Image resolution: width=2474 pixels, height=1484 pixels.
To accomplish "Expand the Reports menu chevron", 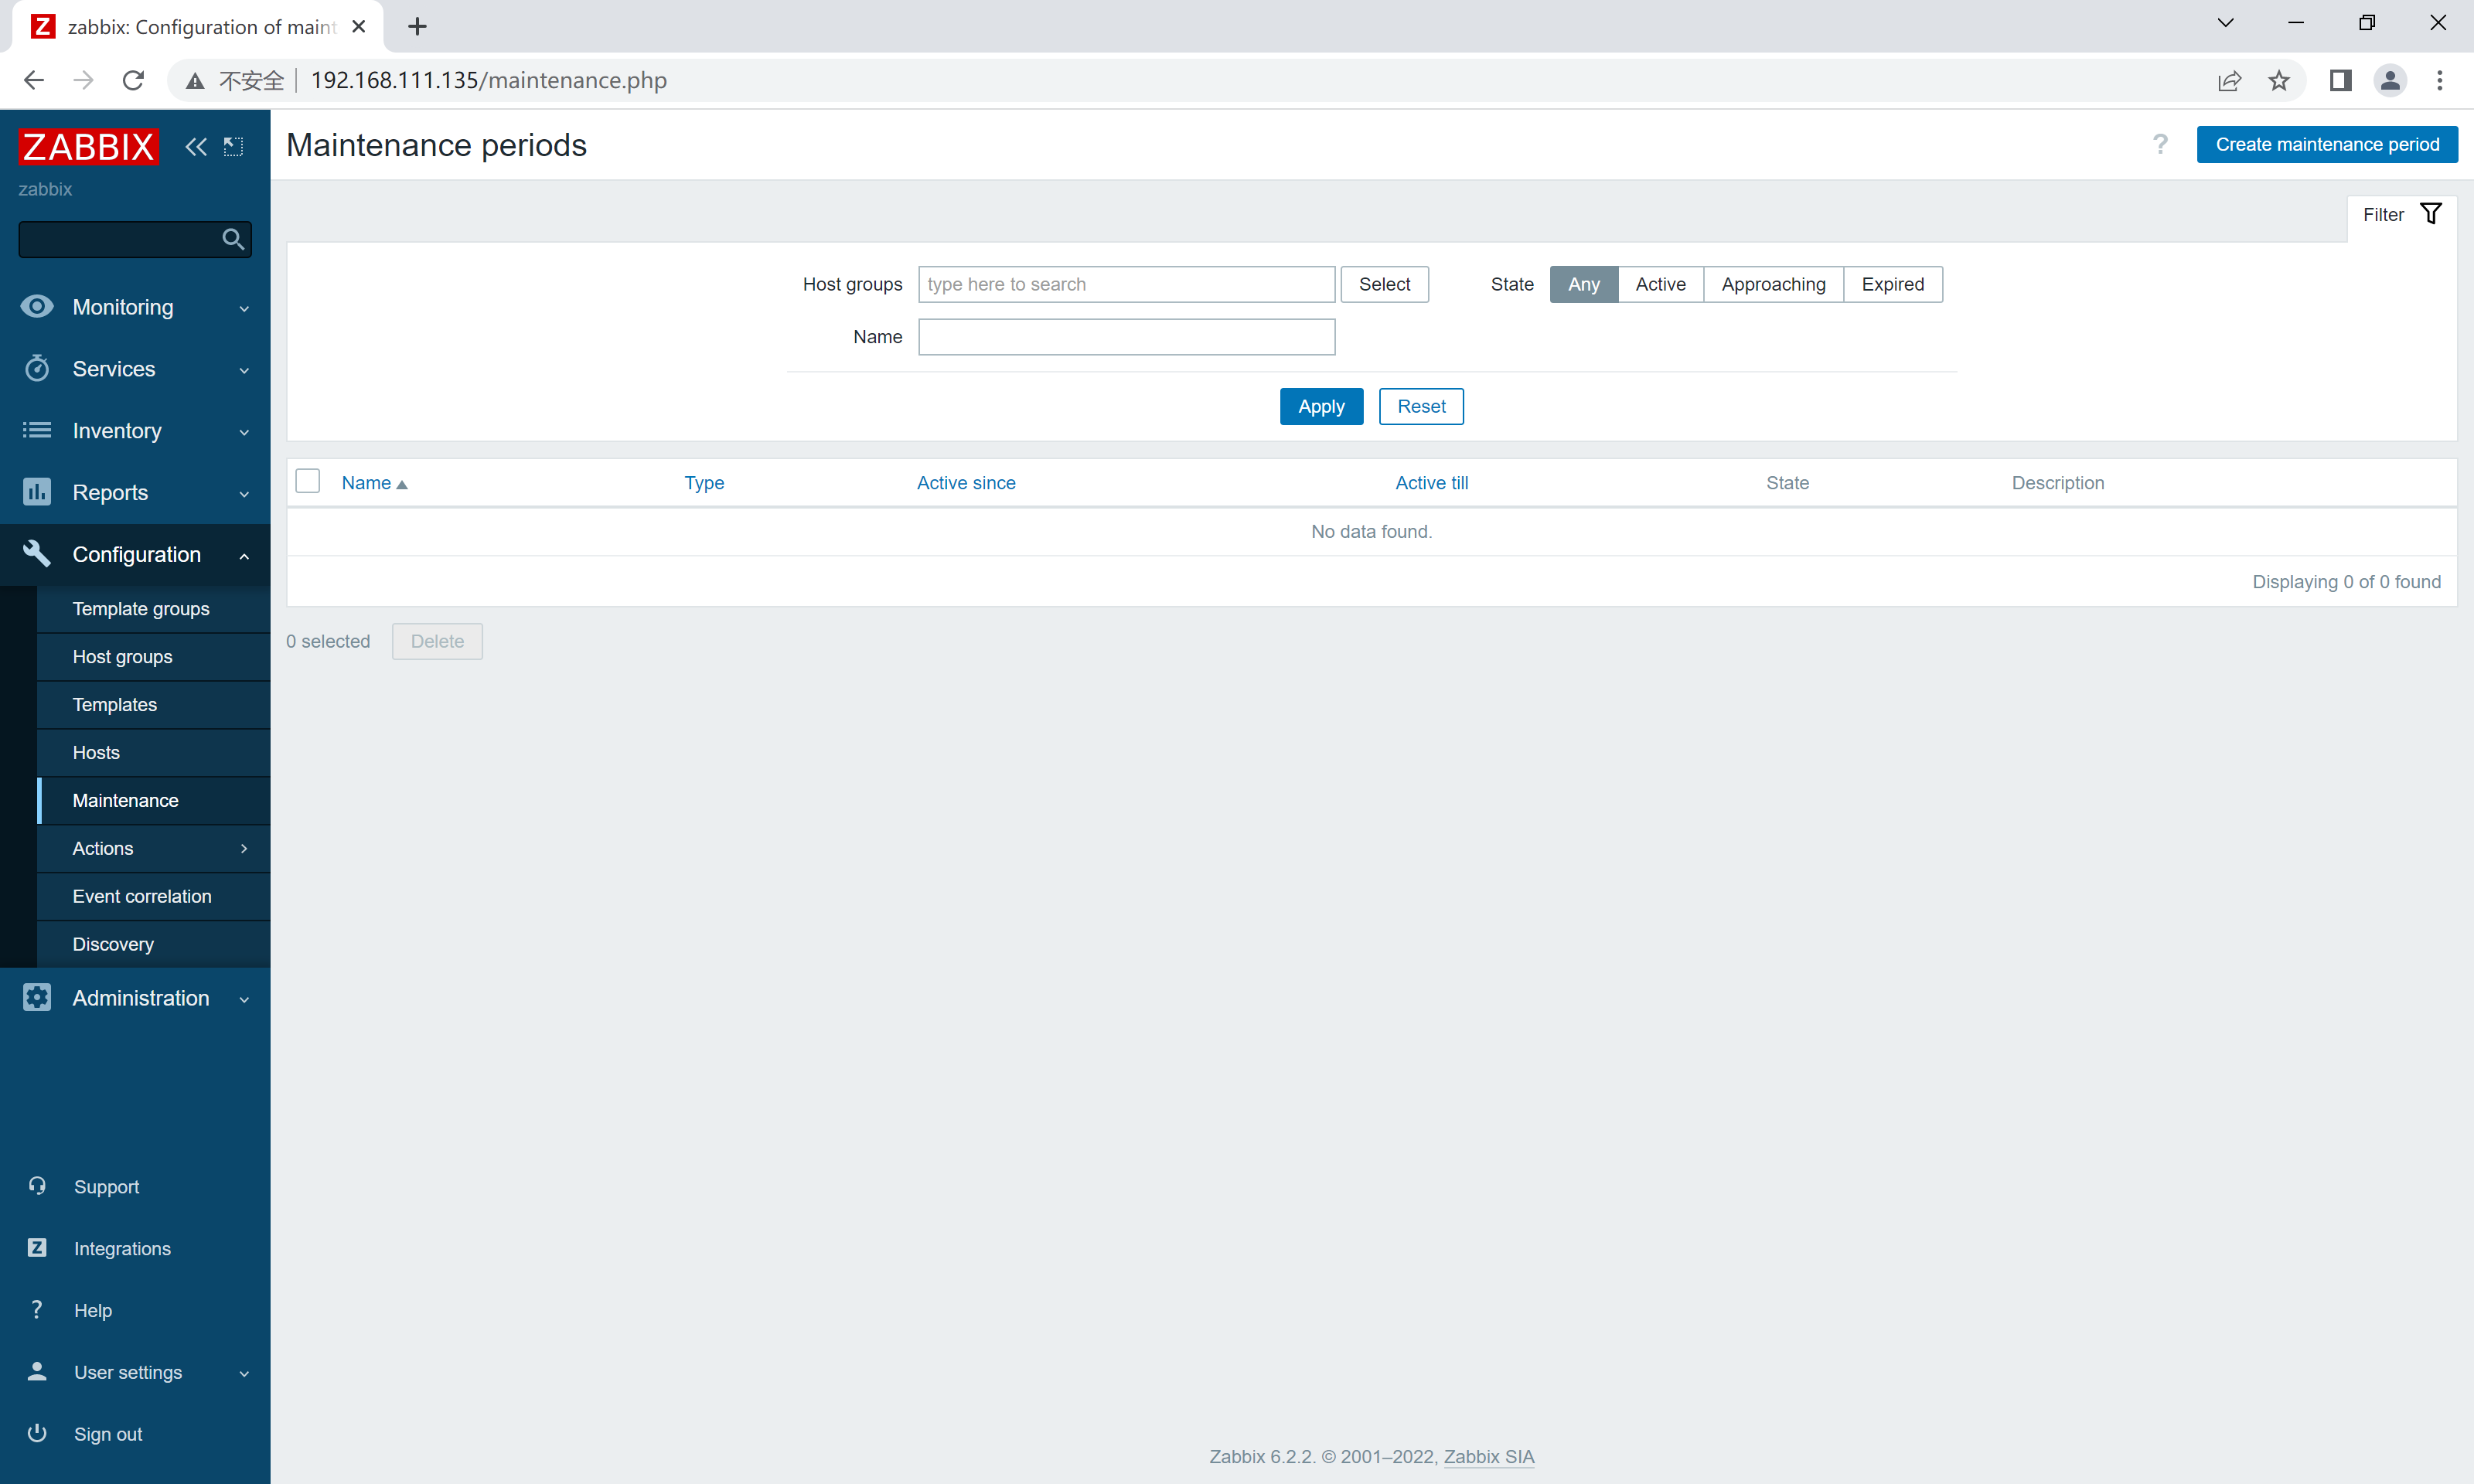I will (x=244, y=494).
